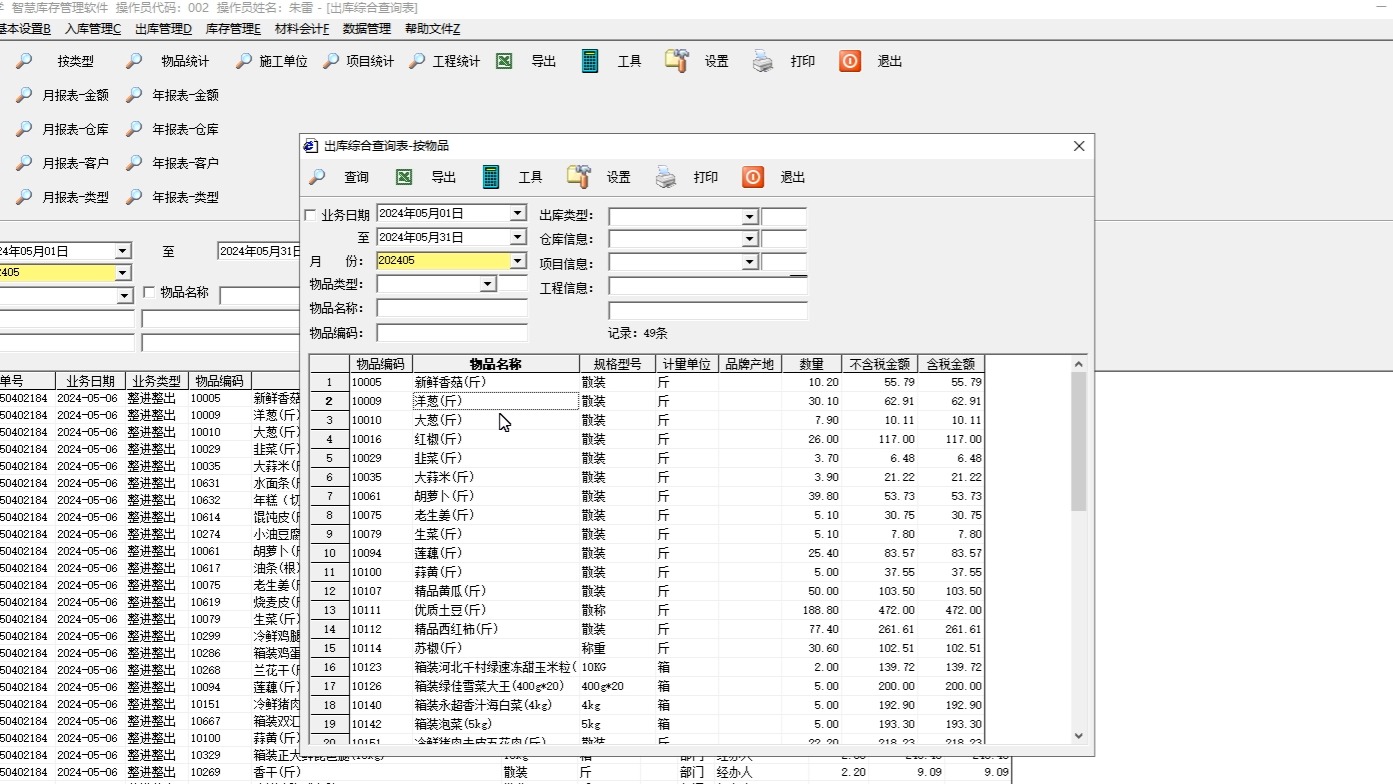Open the 帮助文件Z menu

point(432,29)
